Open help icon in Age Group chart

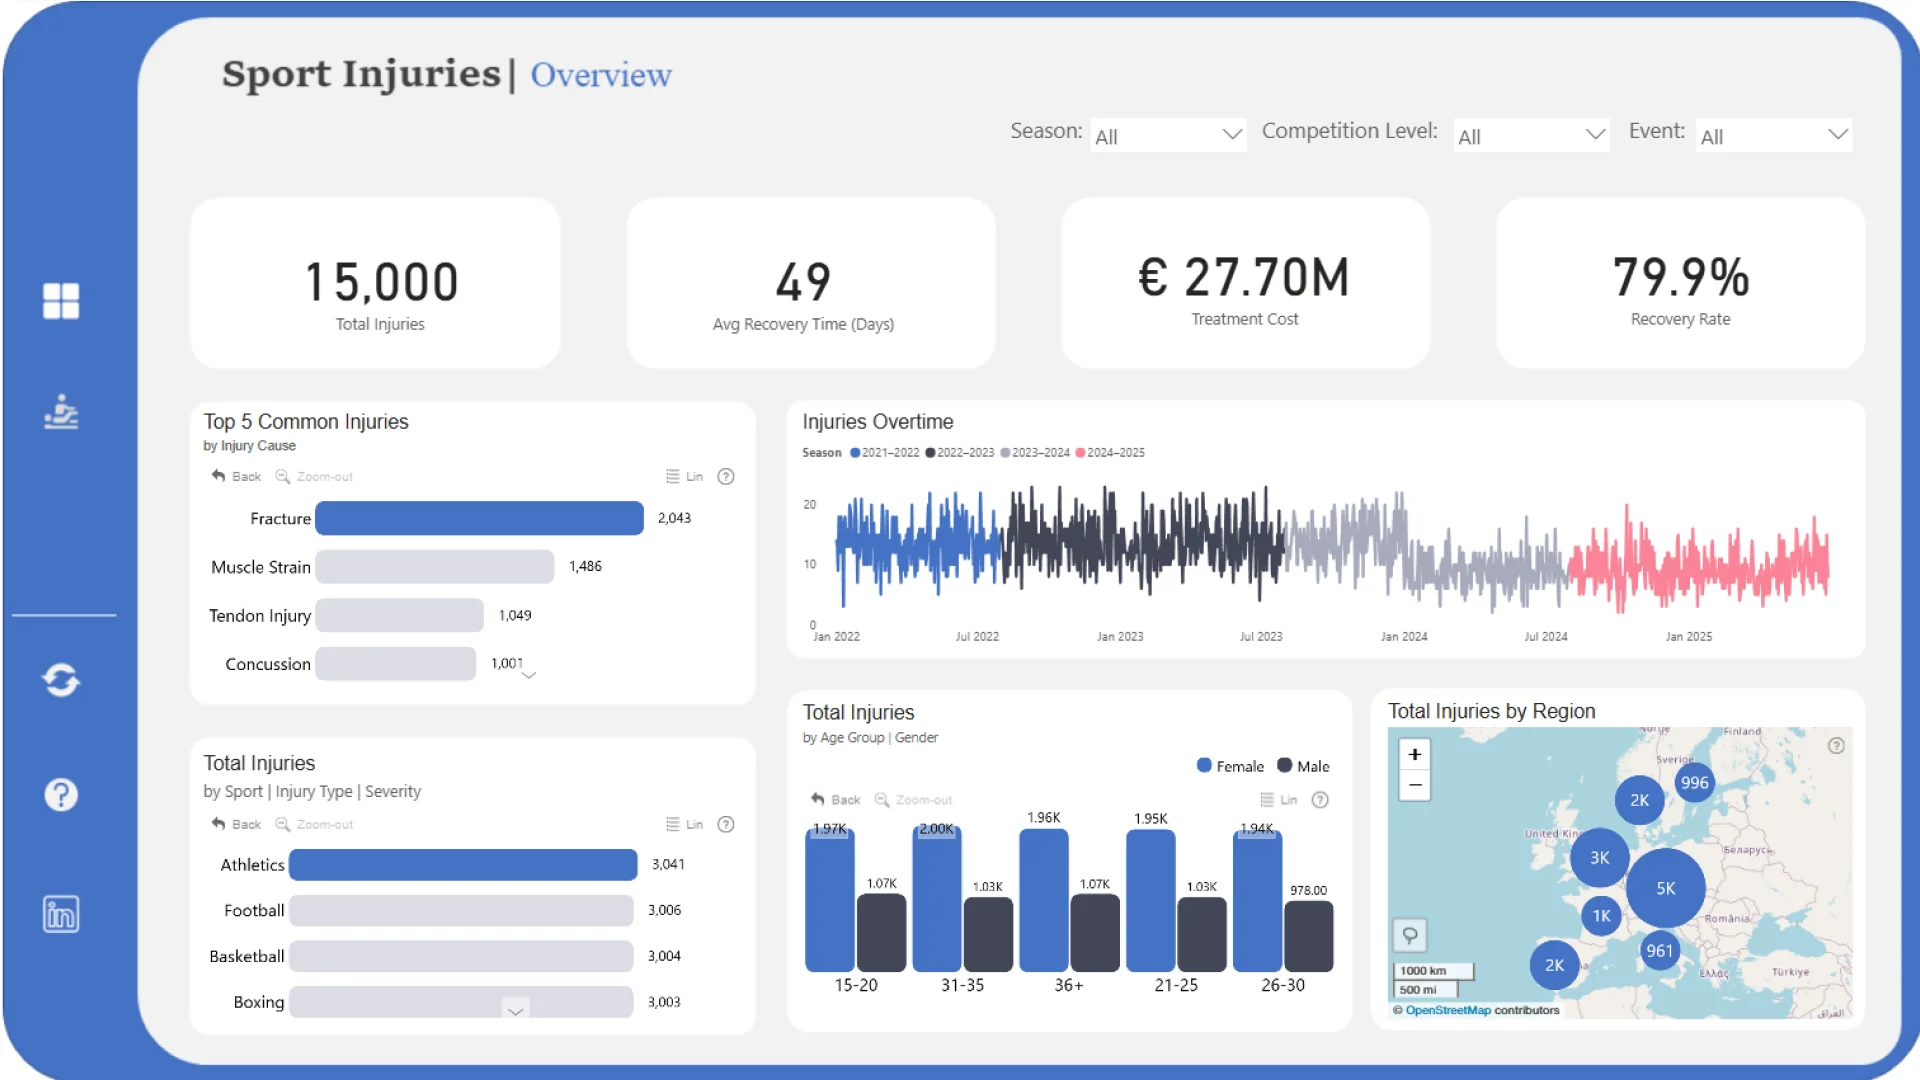[x=1320, y=799]
